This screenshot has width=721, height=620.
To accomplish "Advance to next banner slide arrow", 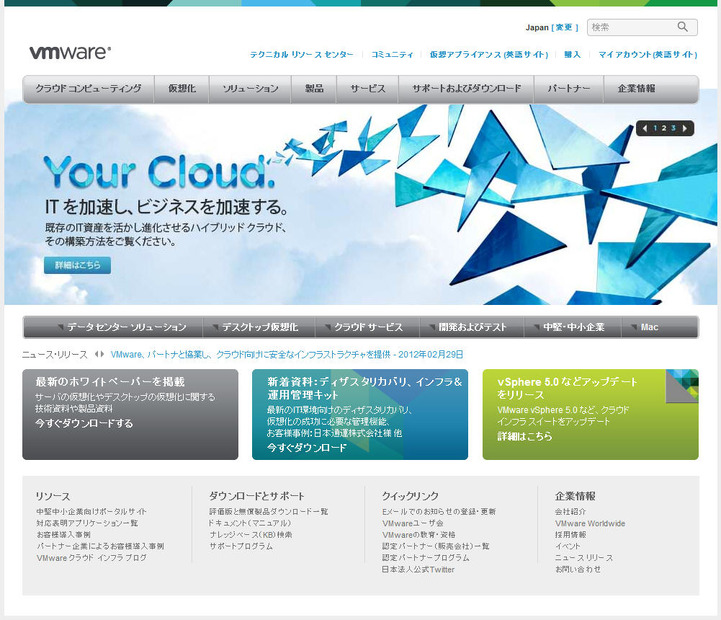I will point(685,128).
